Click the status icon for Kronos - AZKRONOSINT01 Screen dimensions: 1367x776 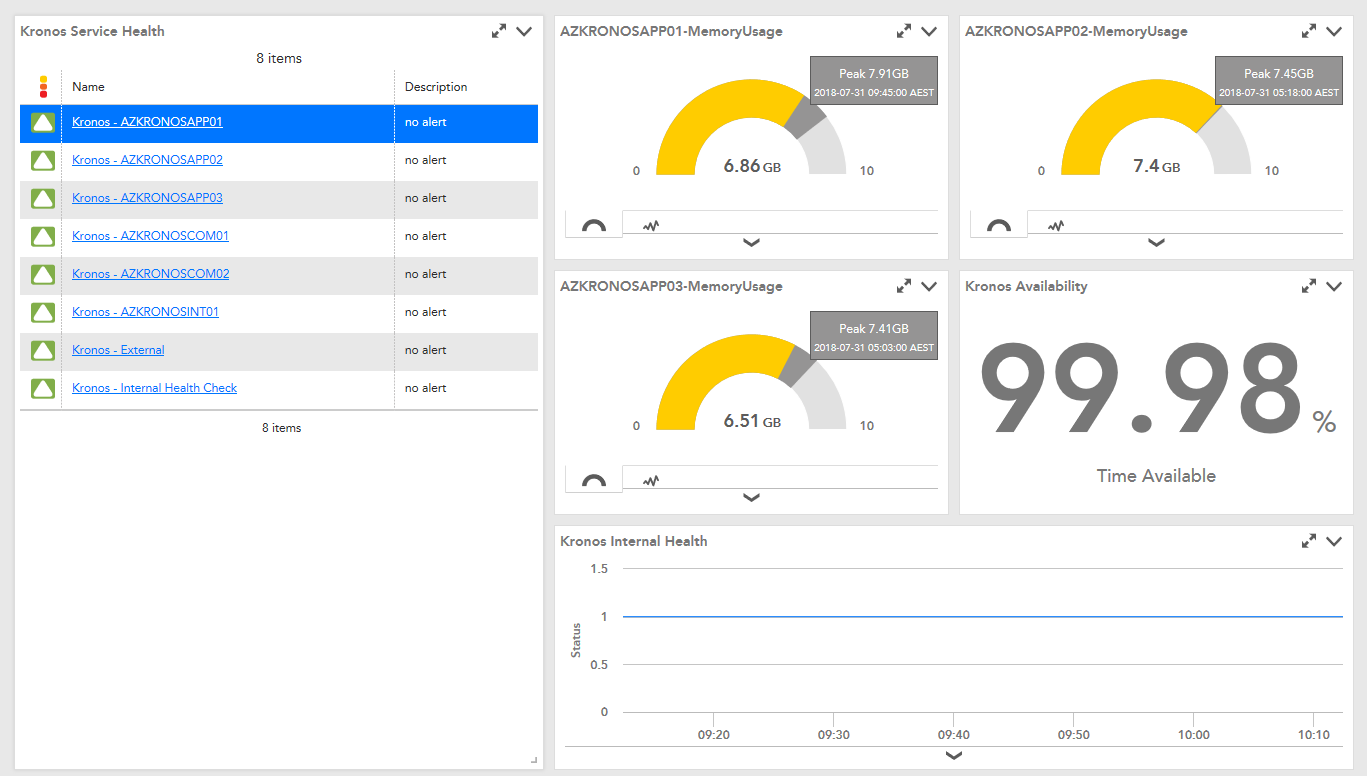point(43,313)
